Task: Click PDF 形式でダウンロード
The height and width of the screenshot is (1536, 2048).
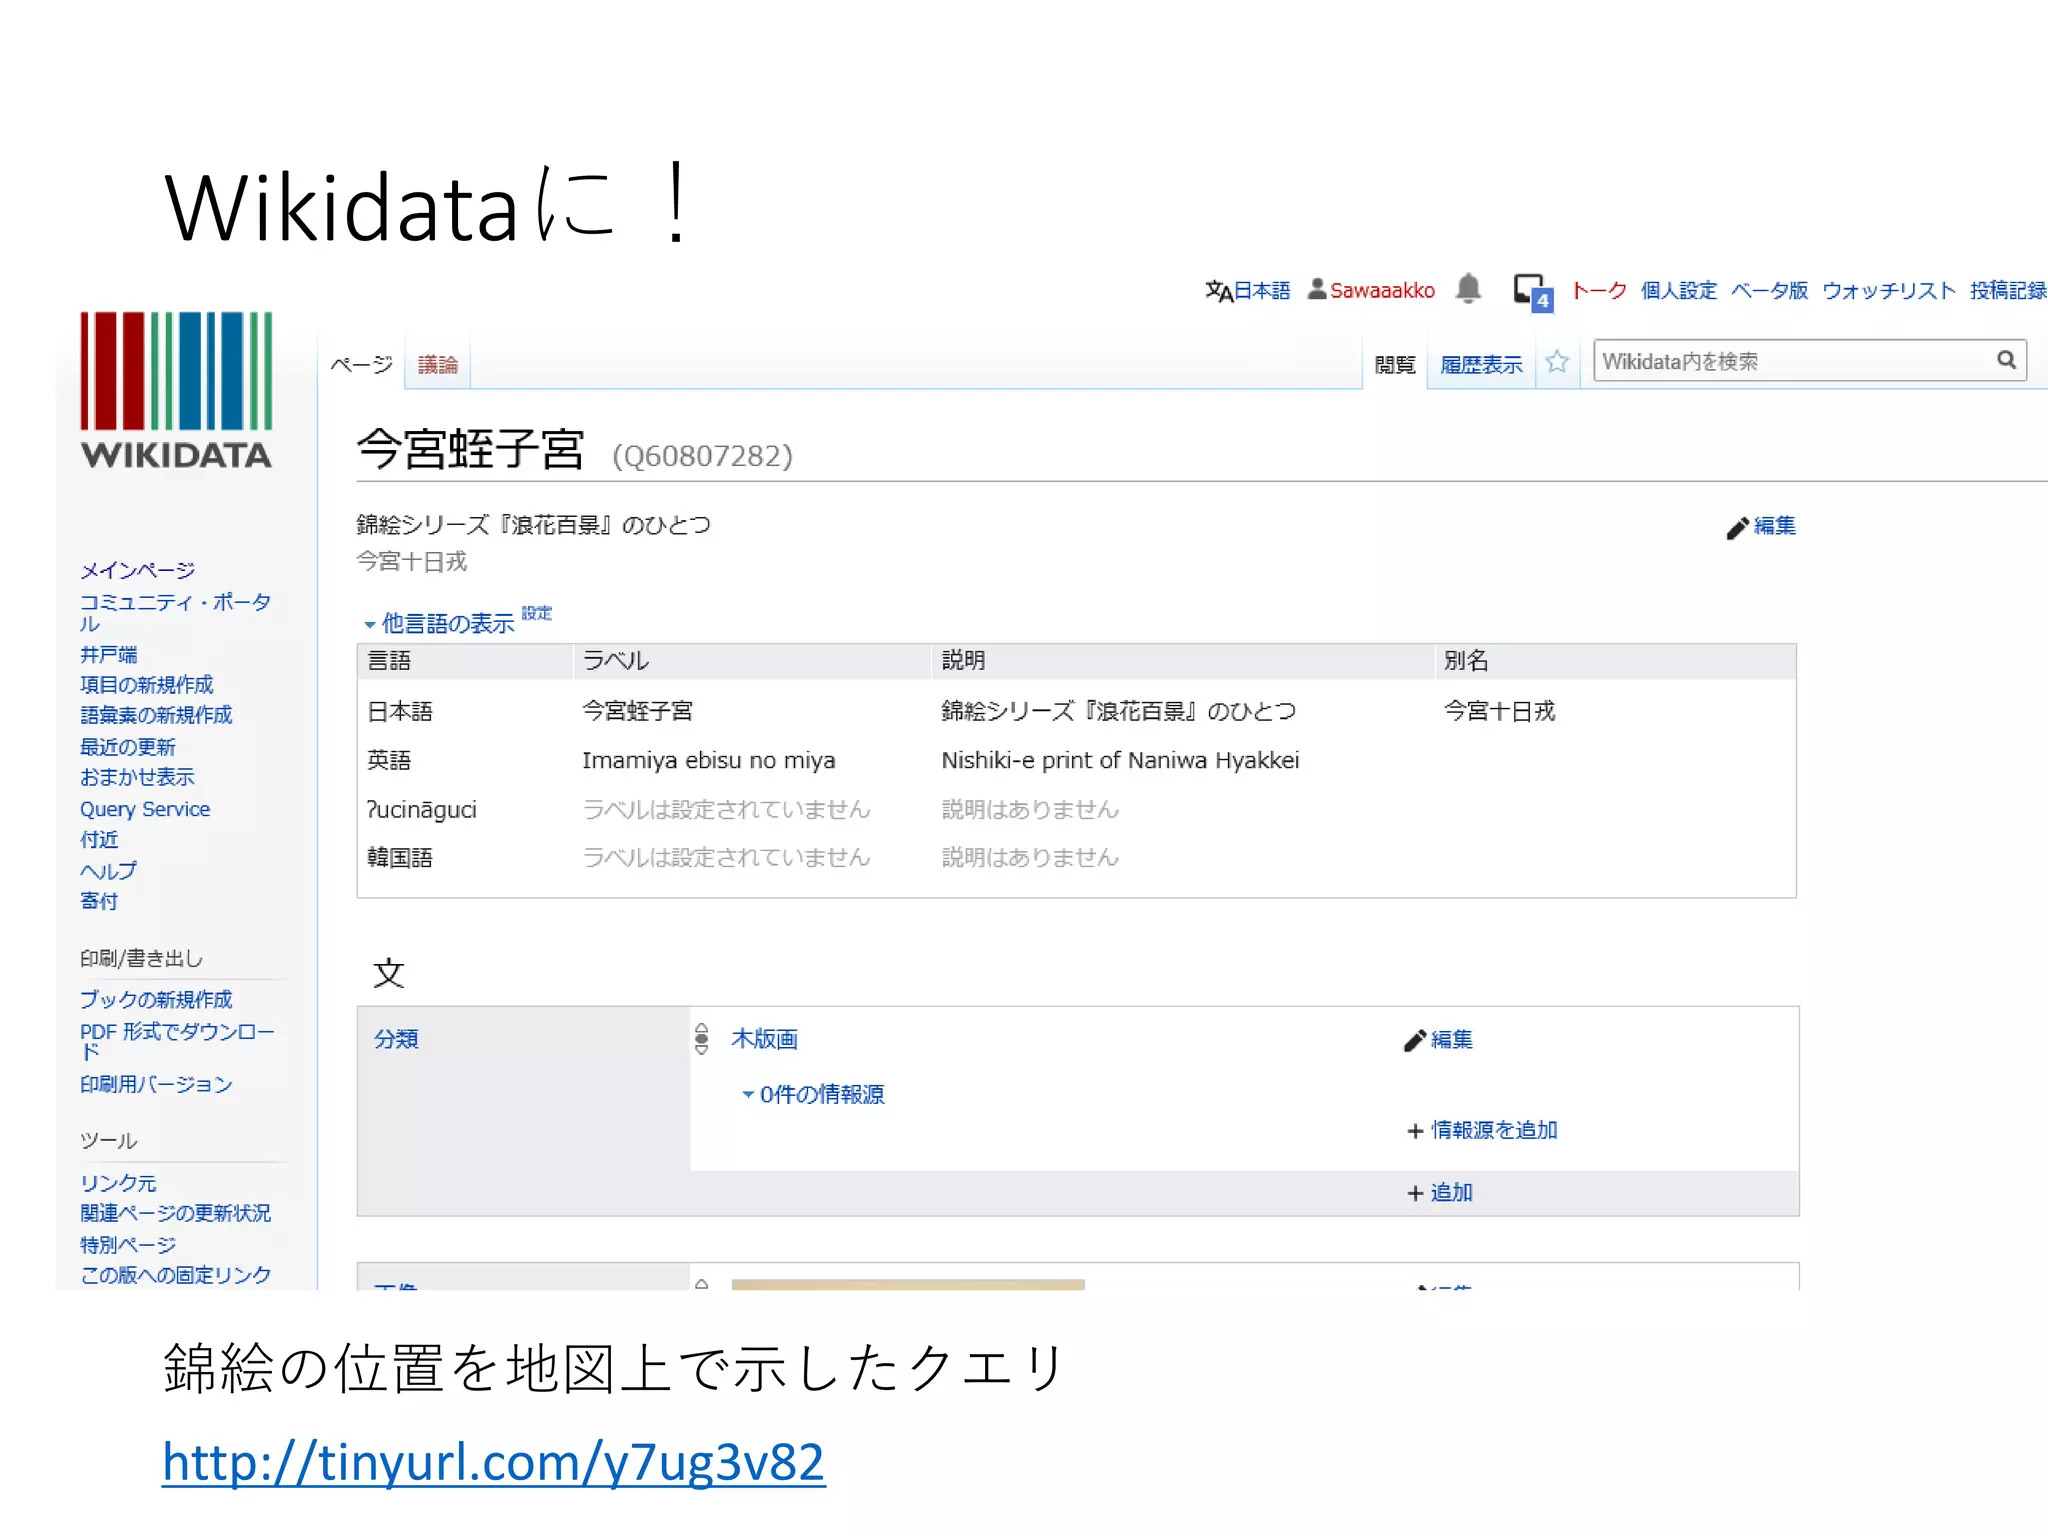Action: coord(177,1041)
